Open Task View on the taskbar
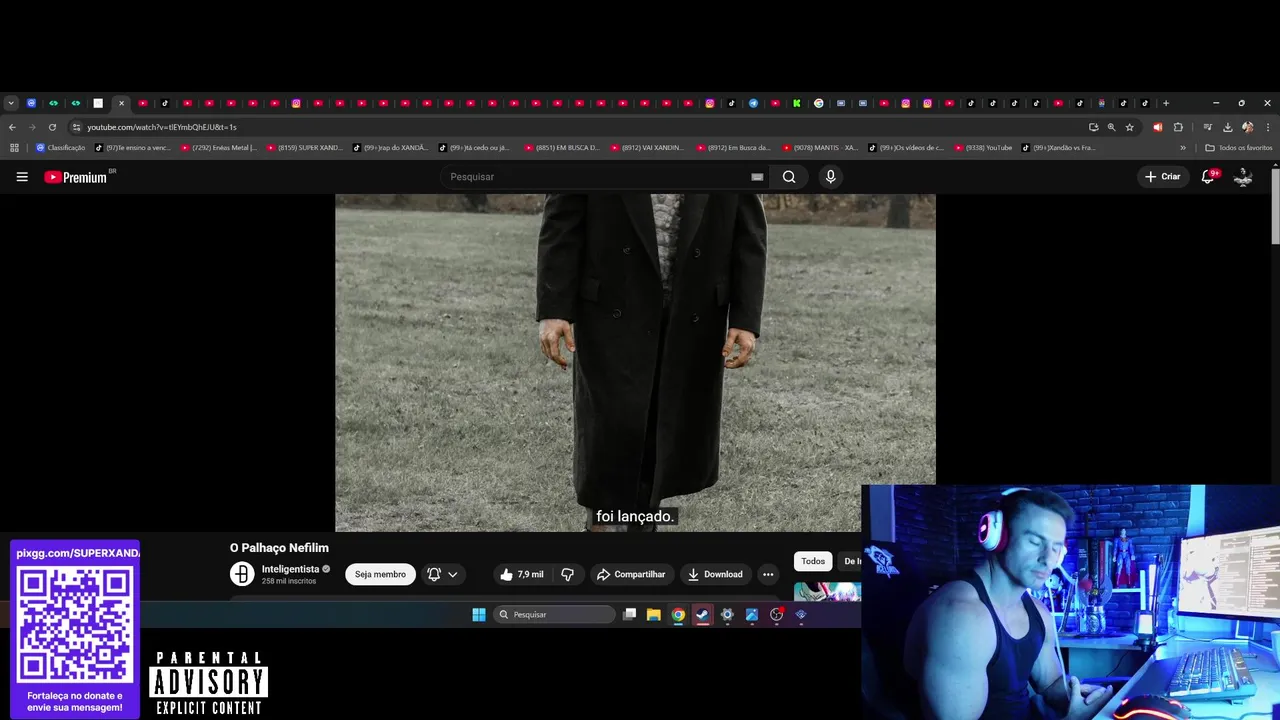This screenshot has width=1280, height=720. [629, 615]
